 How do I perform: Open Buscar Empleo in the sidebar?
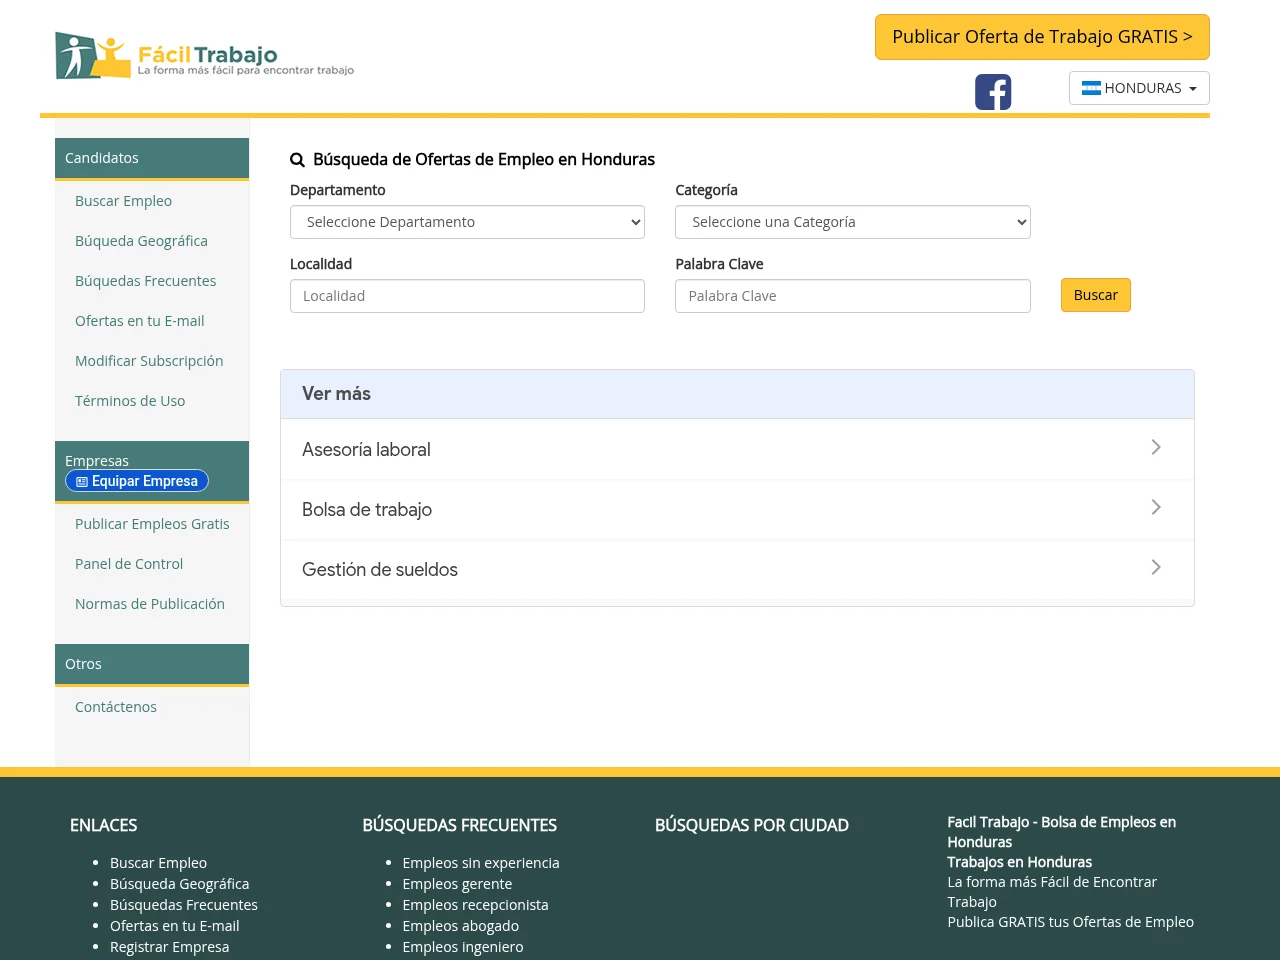tap(123, 201)
